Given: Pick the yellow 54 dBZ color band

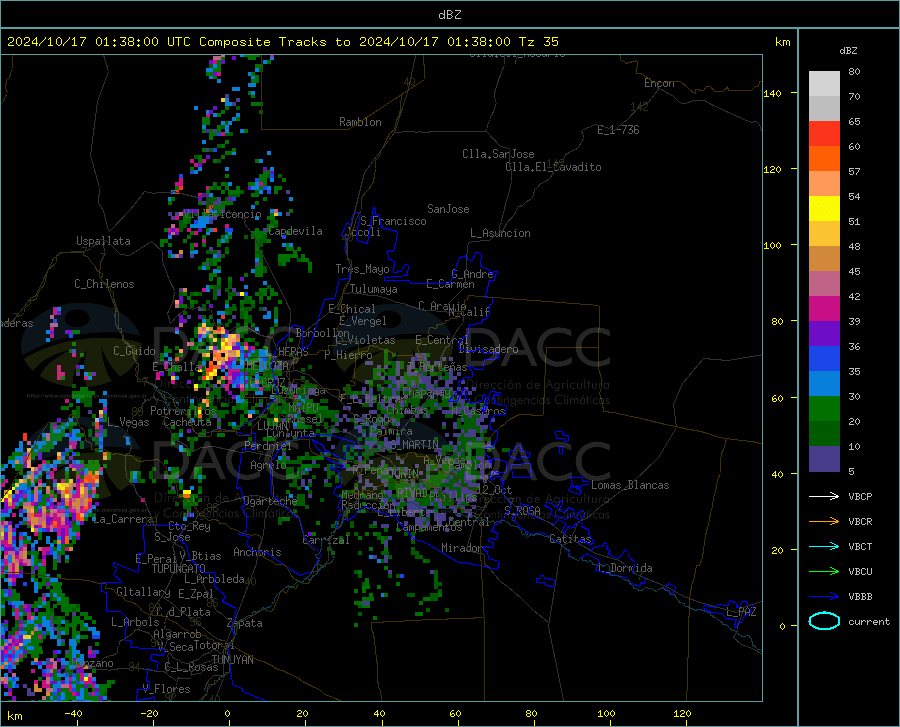Looking at the screenshot, I should [x=824, y=208].
